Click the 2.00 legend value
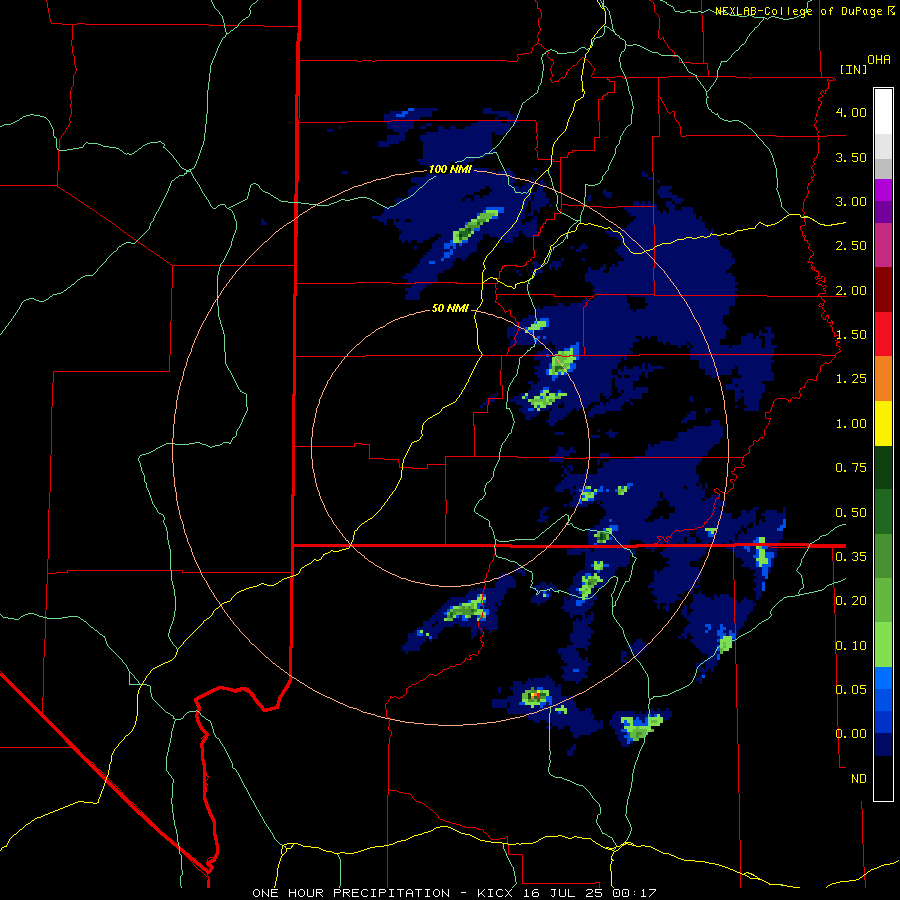Image resolution: width=900 pixels, height=900 pixels. [x=851, y=290]
